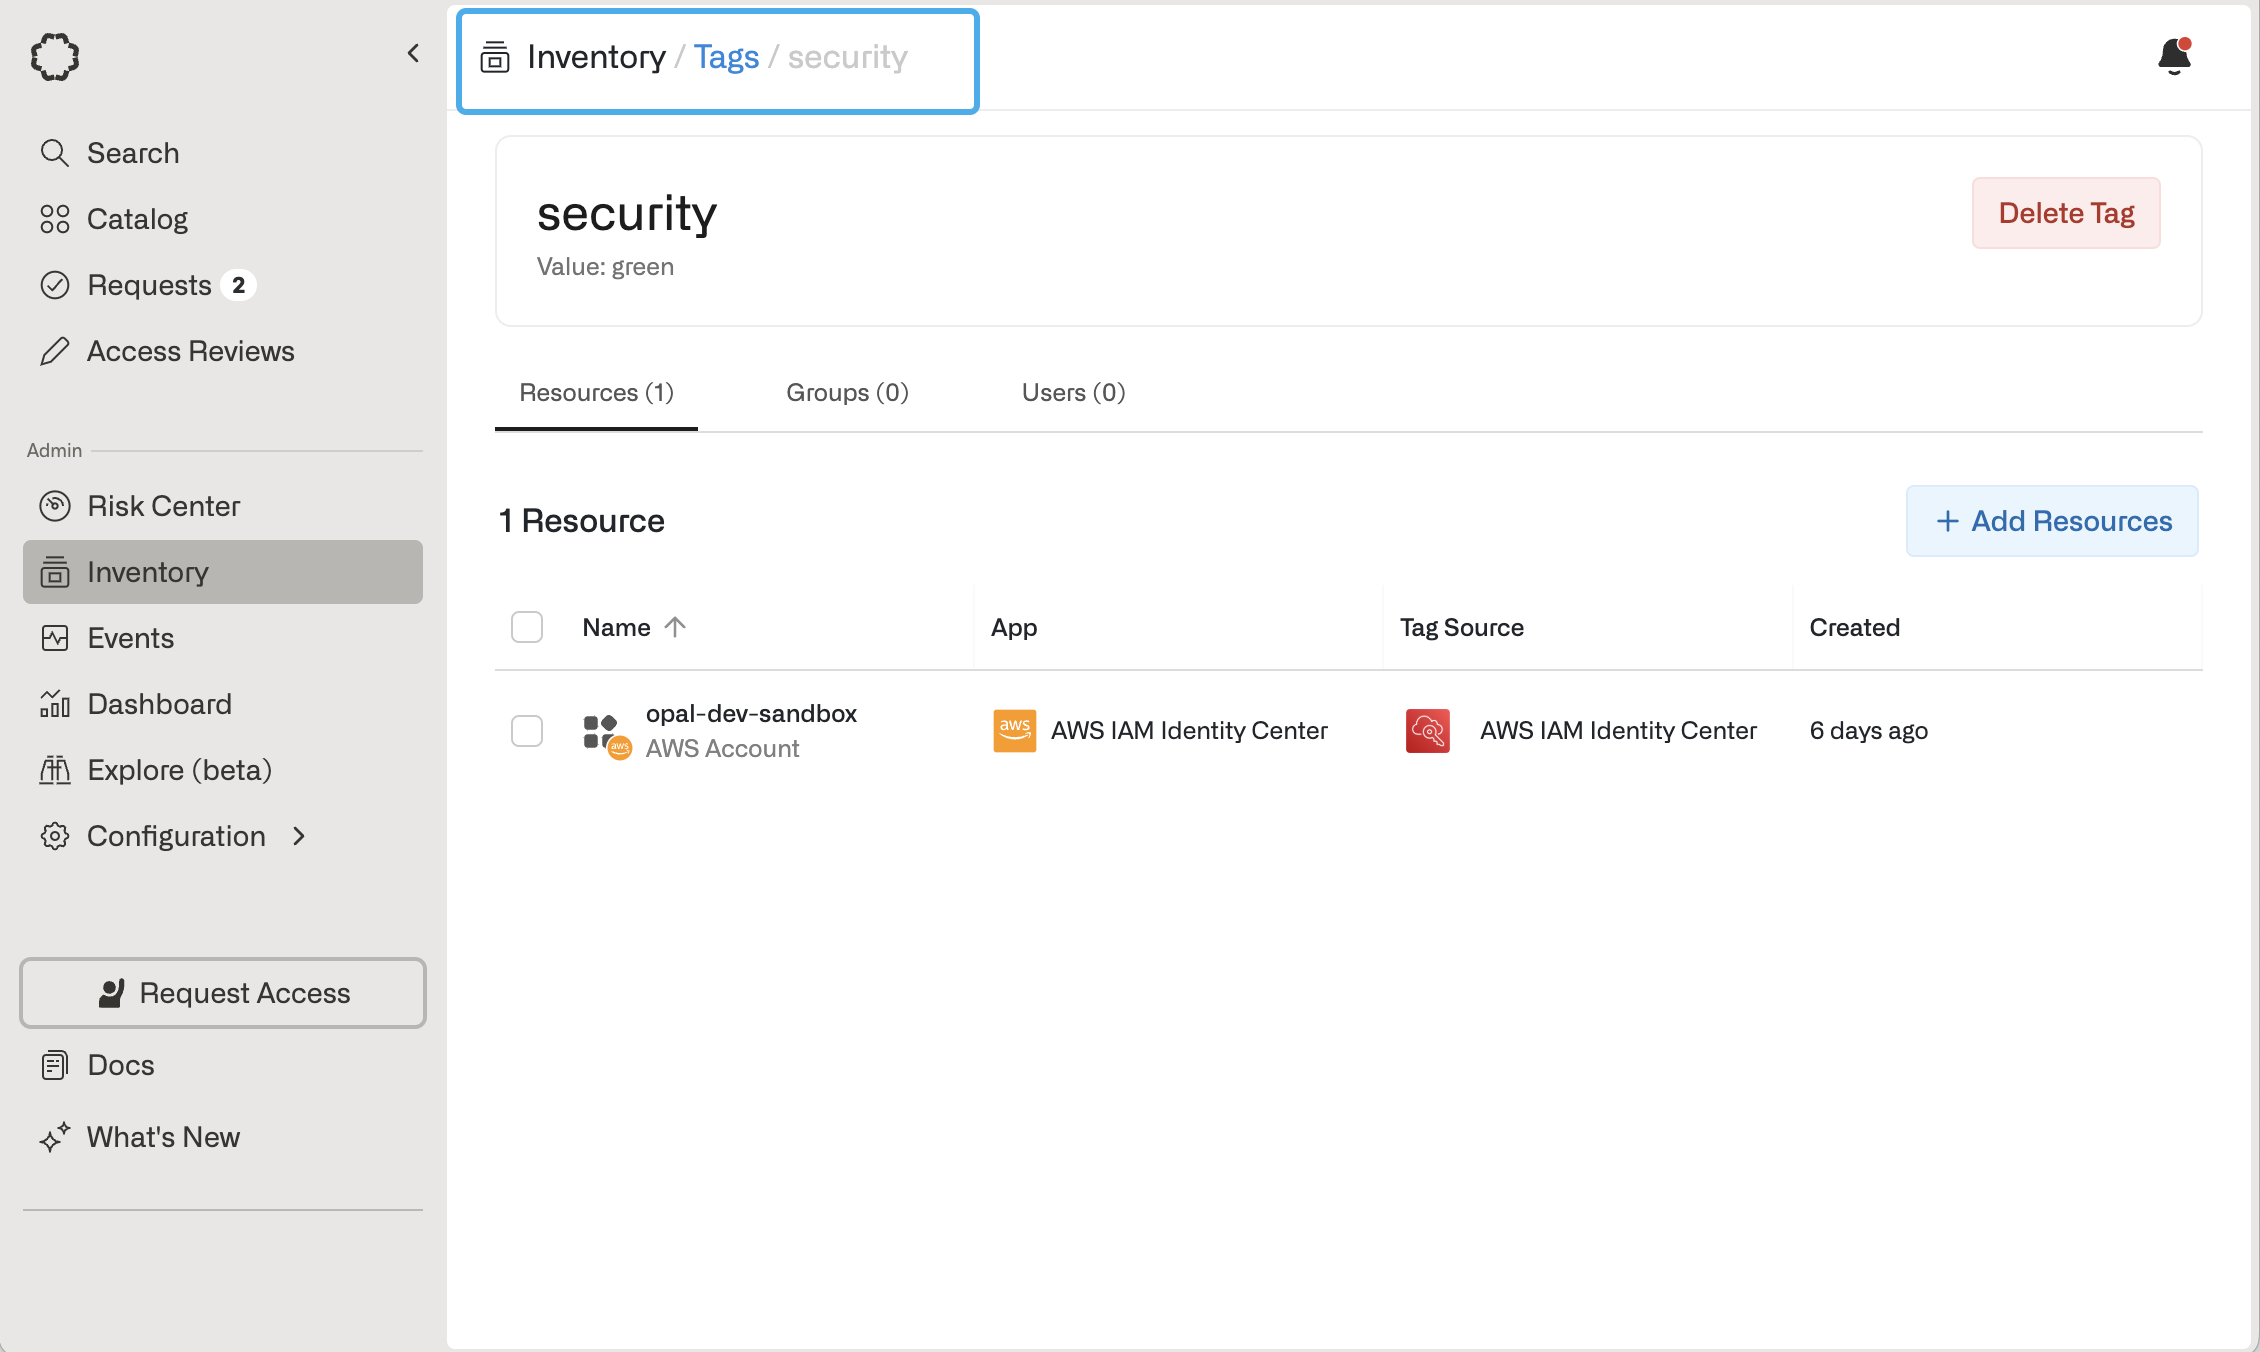Click the Opal logo icon
This screenshot has width=2260, height=1352.
tap(55, 57)
